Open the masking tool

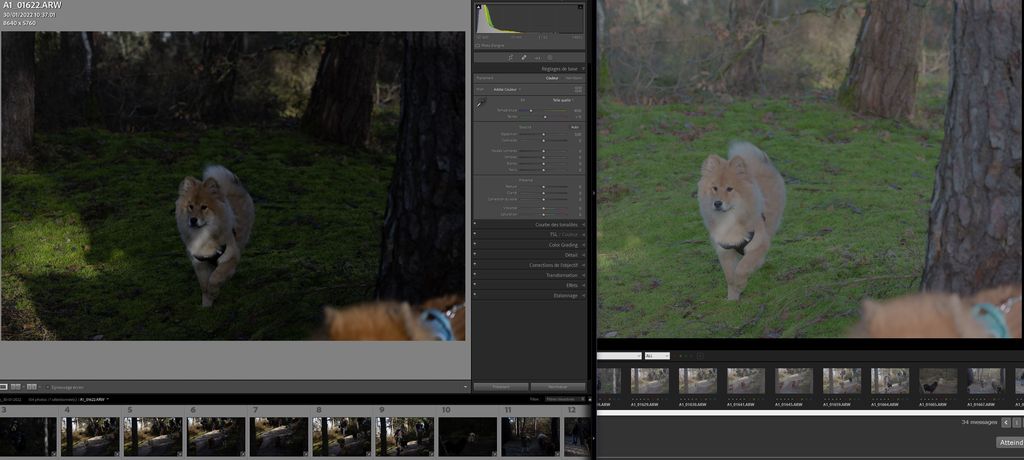click(x=550, y=58)
